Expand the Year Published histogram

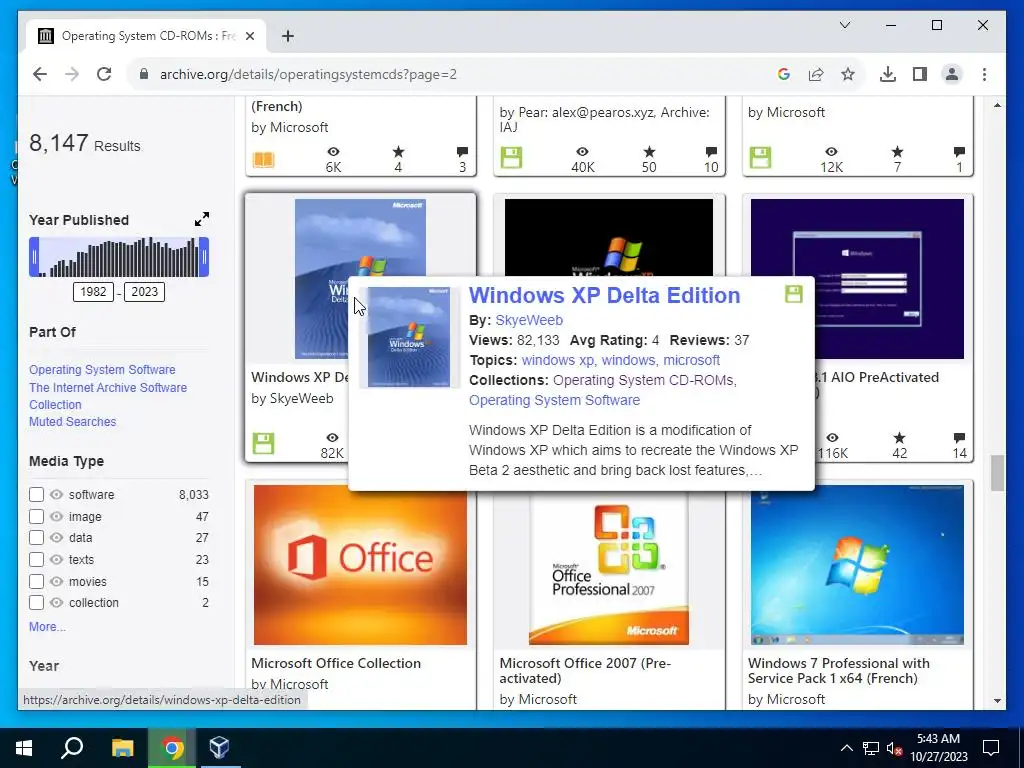pos(202,219)
